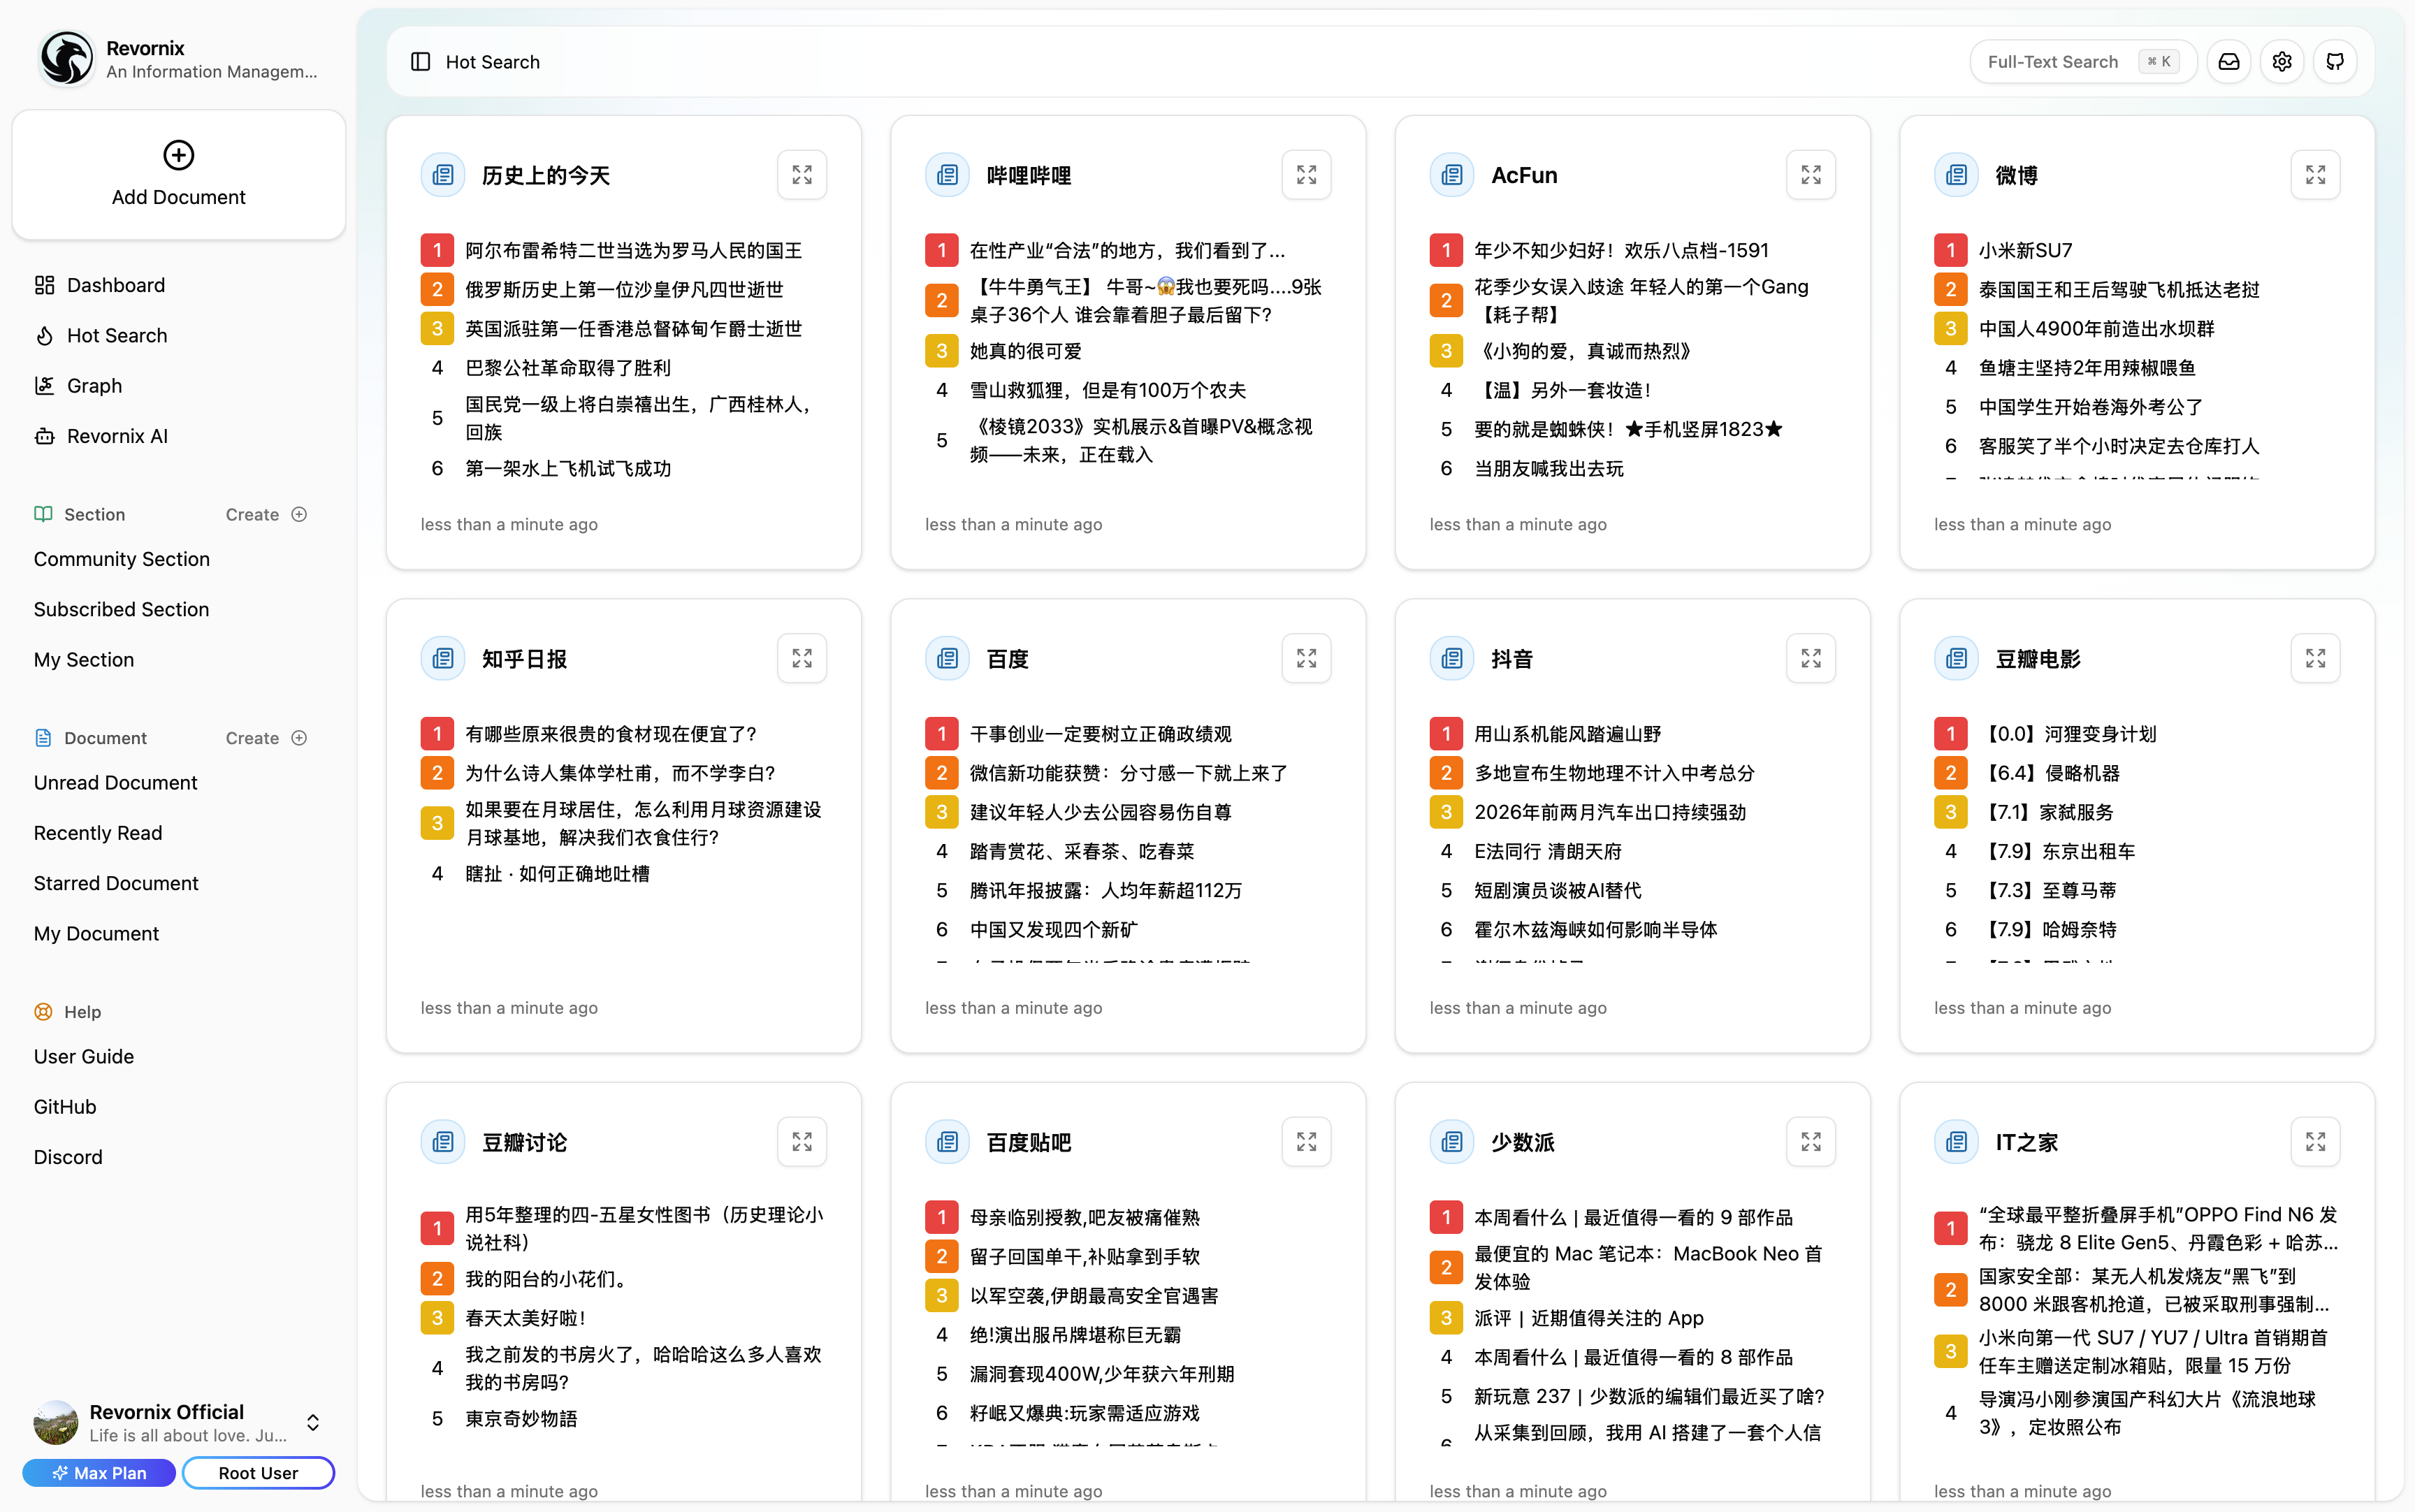Click the GitHub cat icon in header
Screen dimensions: 2415x1512
tap(2335, 62)
